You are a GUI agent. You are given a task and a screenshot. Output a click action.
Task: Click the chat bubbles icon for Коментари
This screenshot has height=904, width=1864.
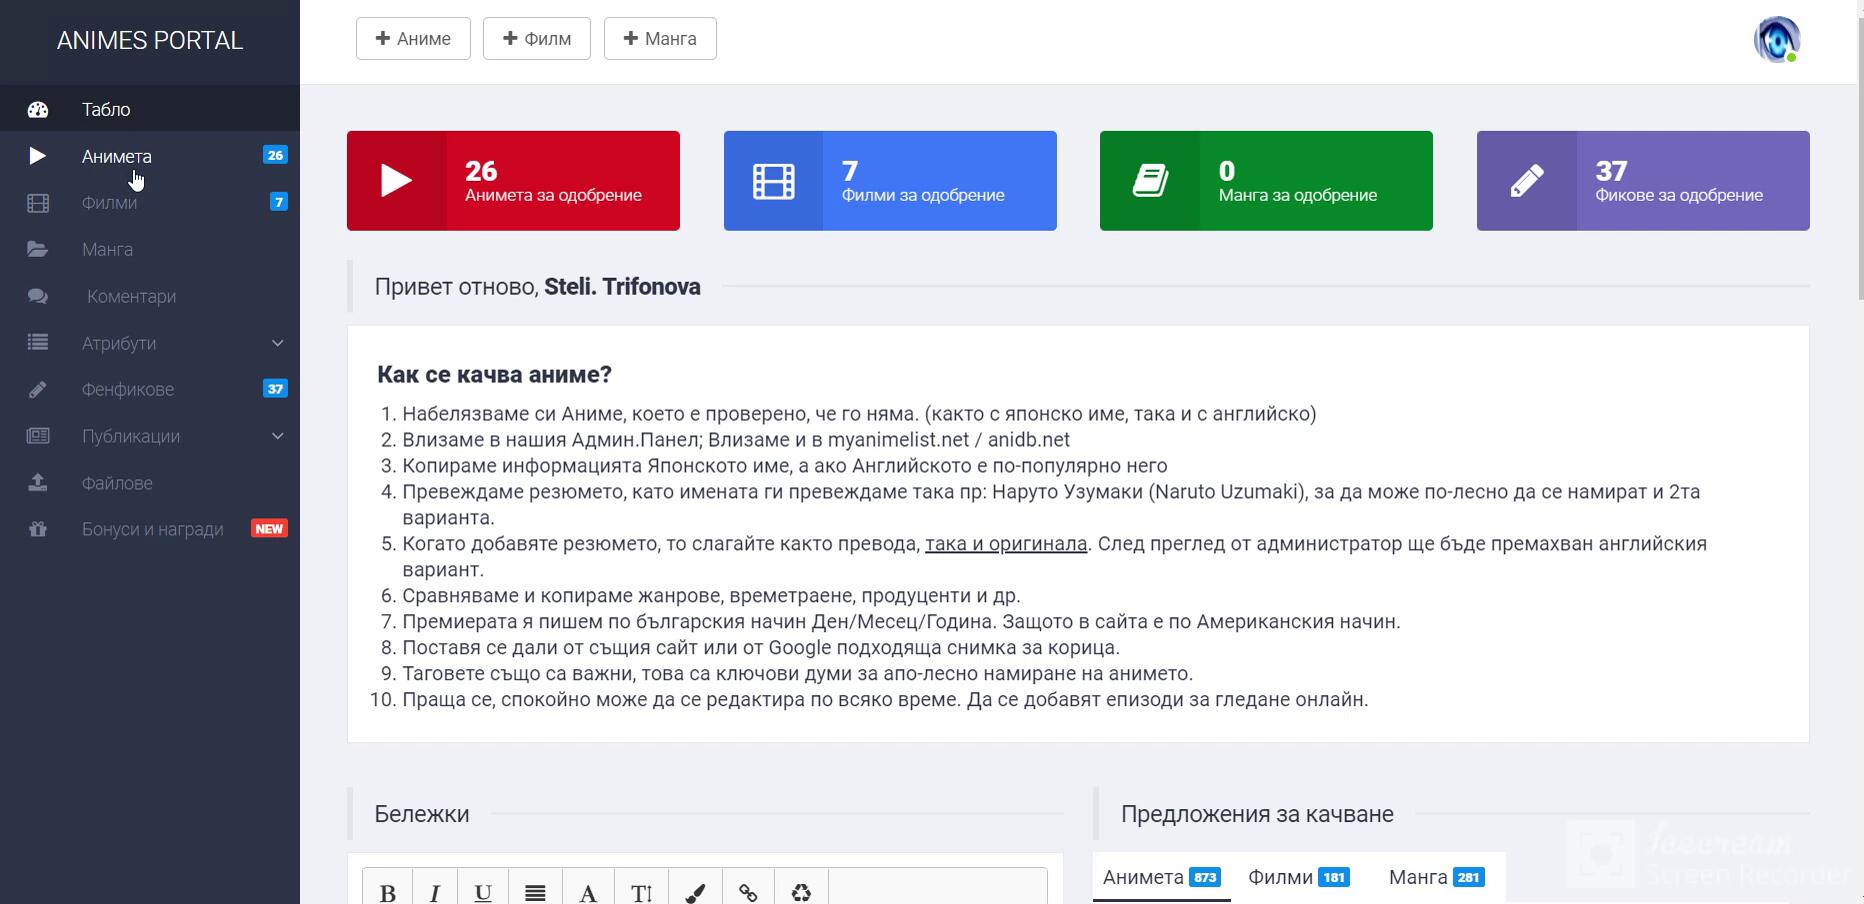pos(38,297)
